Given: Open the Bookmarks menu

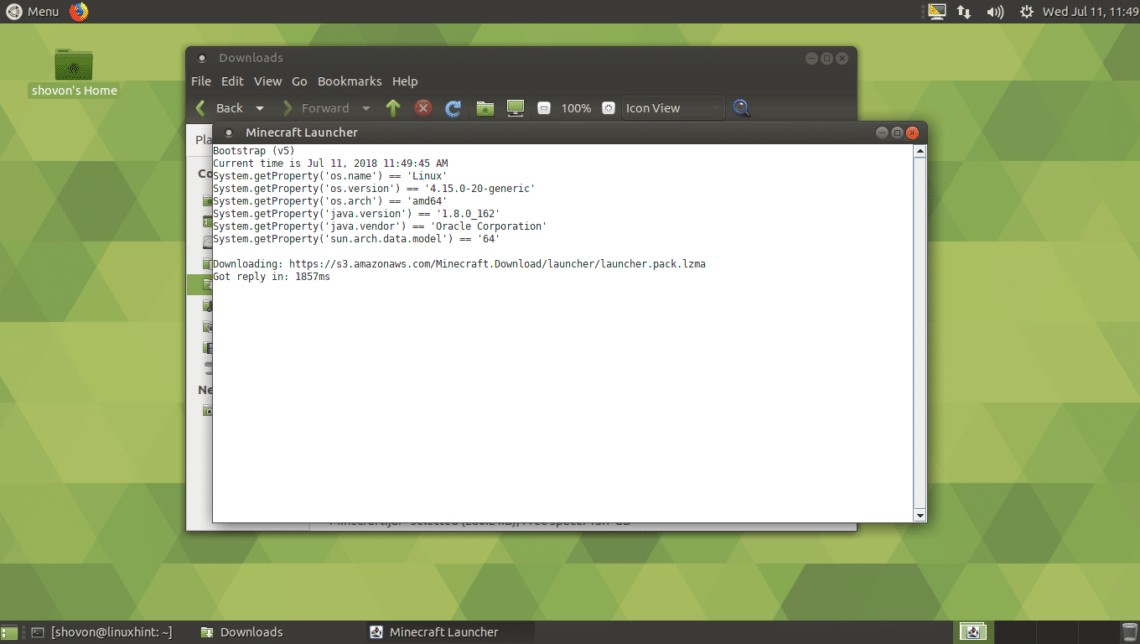Looking at the screenshot, I should (349, 81).
